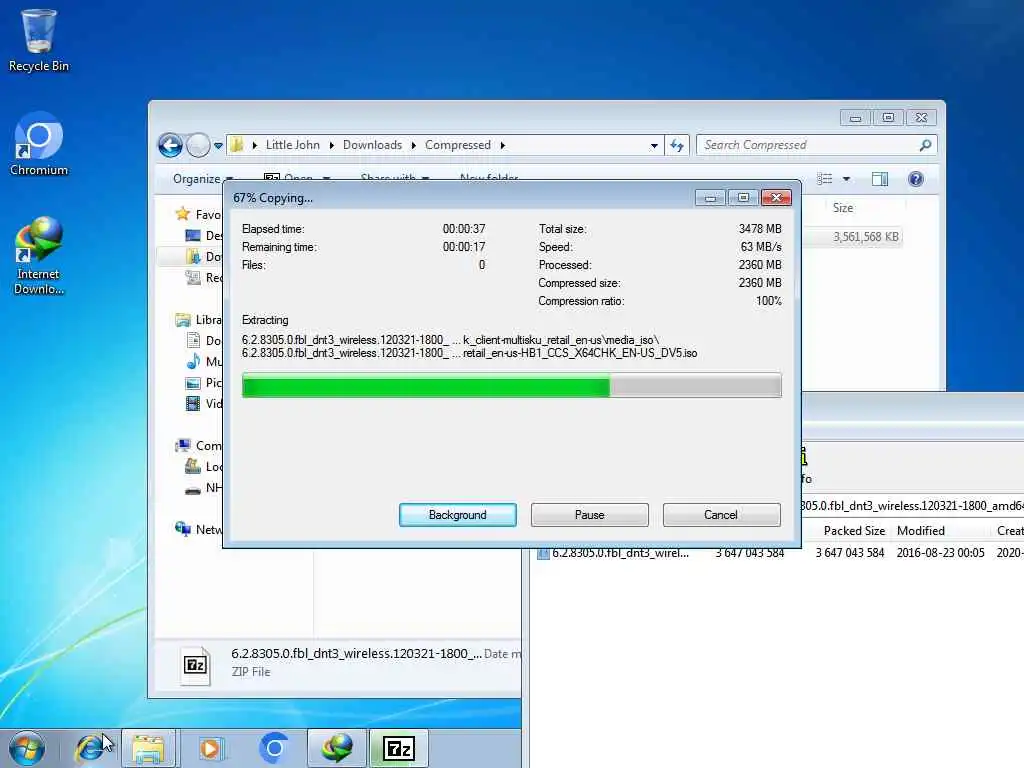Select the Downloads favorite icon in sidebar

[193, 257]
